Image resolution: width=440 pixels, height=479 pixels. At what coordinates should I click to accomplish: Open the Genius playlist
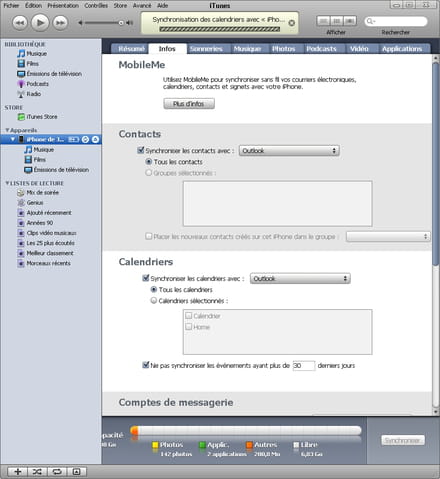pos(35,203)
